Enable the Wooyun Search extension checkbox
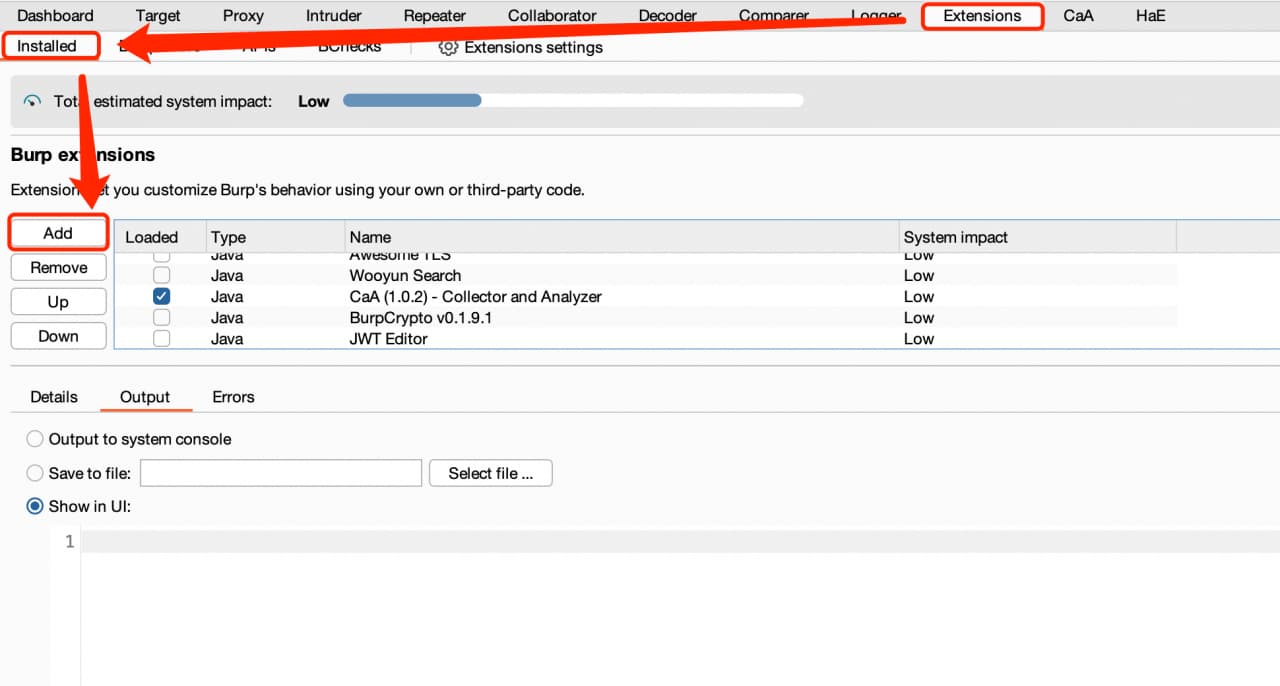This screenshot has height=686, width=1280. pyautogui.click(x=161, y=275)
